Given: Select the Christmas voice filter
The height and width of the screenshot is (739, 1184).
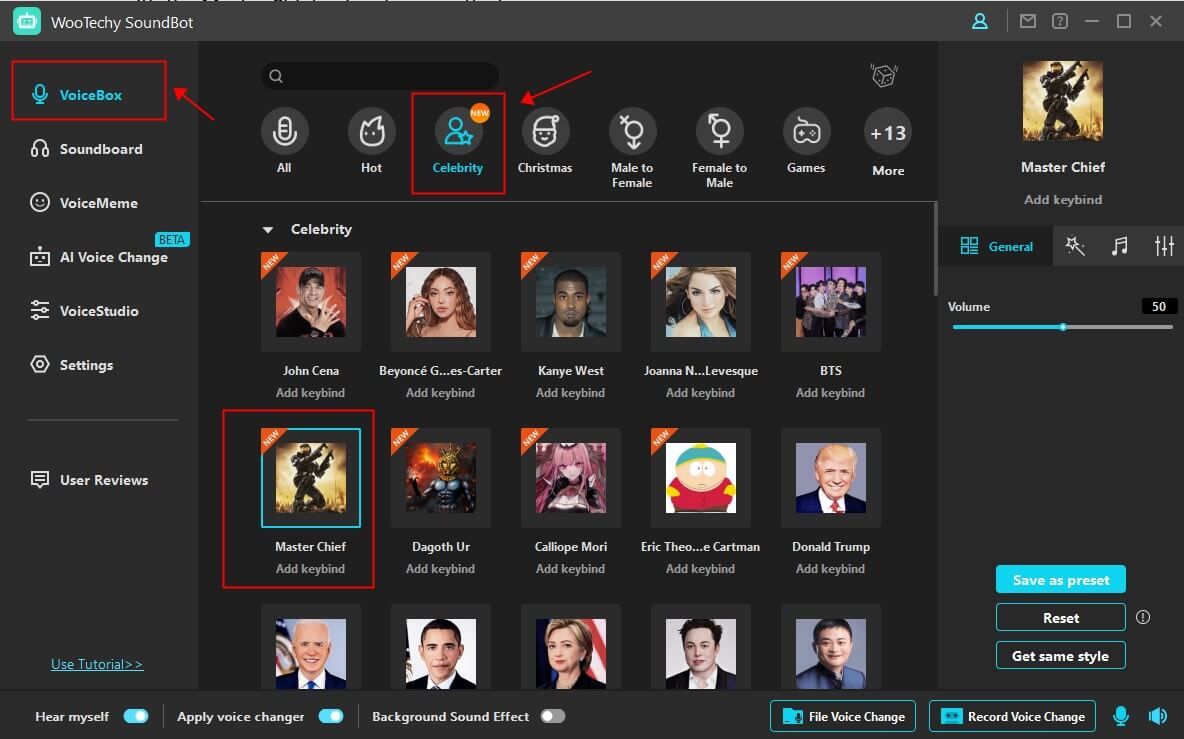Looking at the screenshot, I should [545, 132].
